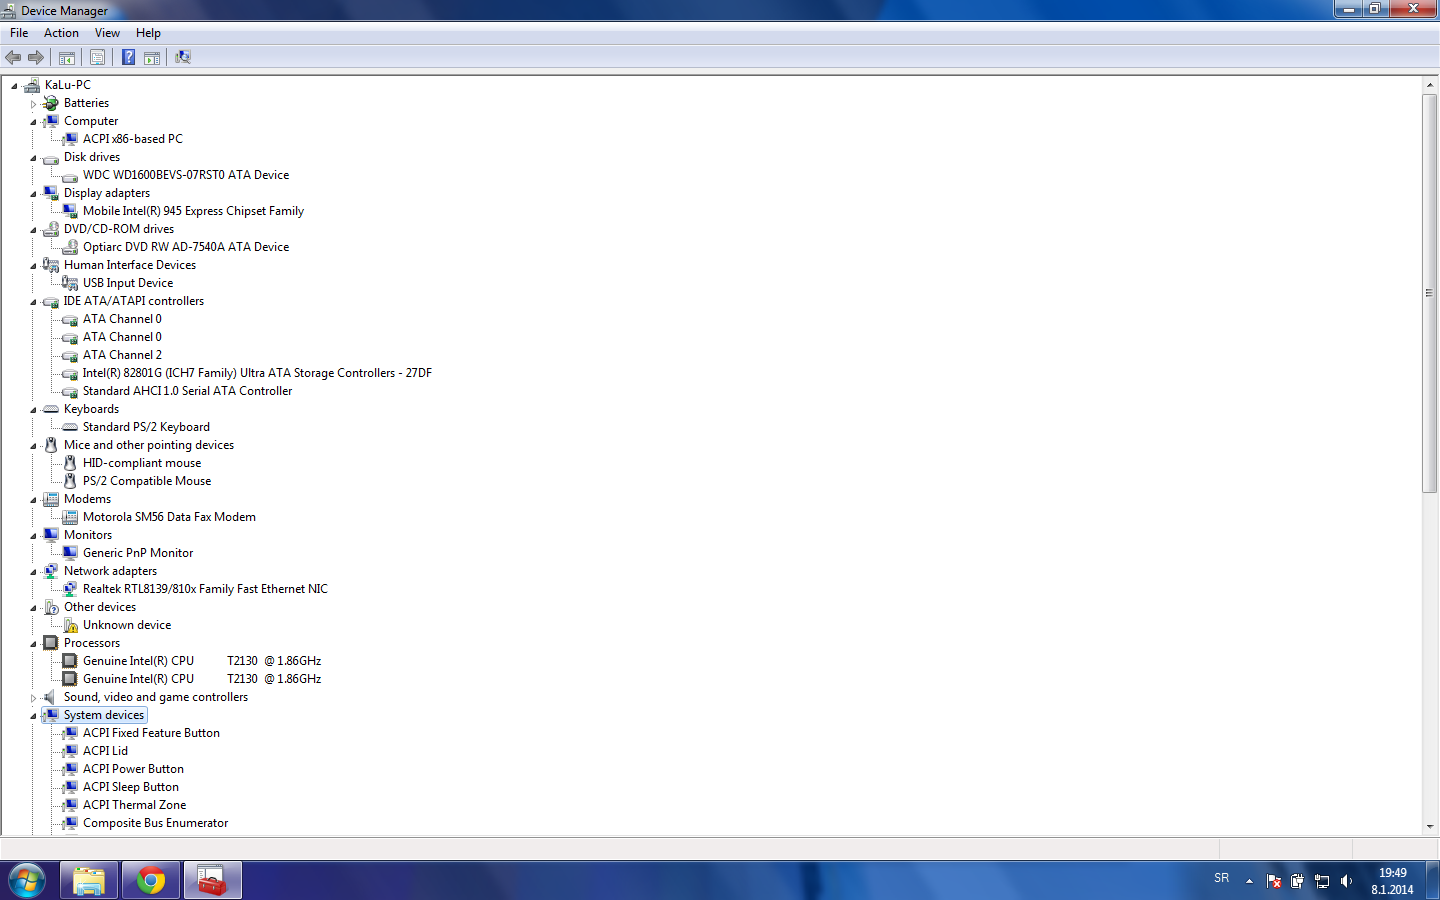Toggle the Show/Hide Action Pane toolbar icon
Screen dimensions: 1440x900
(x=152, y=57)
